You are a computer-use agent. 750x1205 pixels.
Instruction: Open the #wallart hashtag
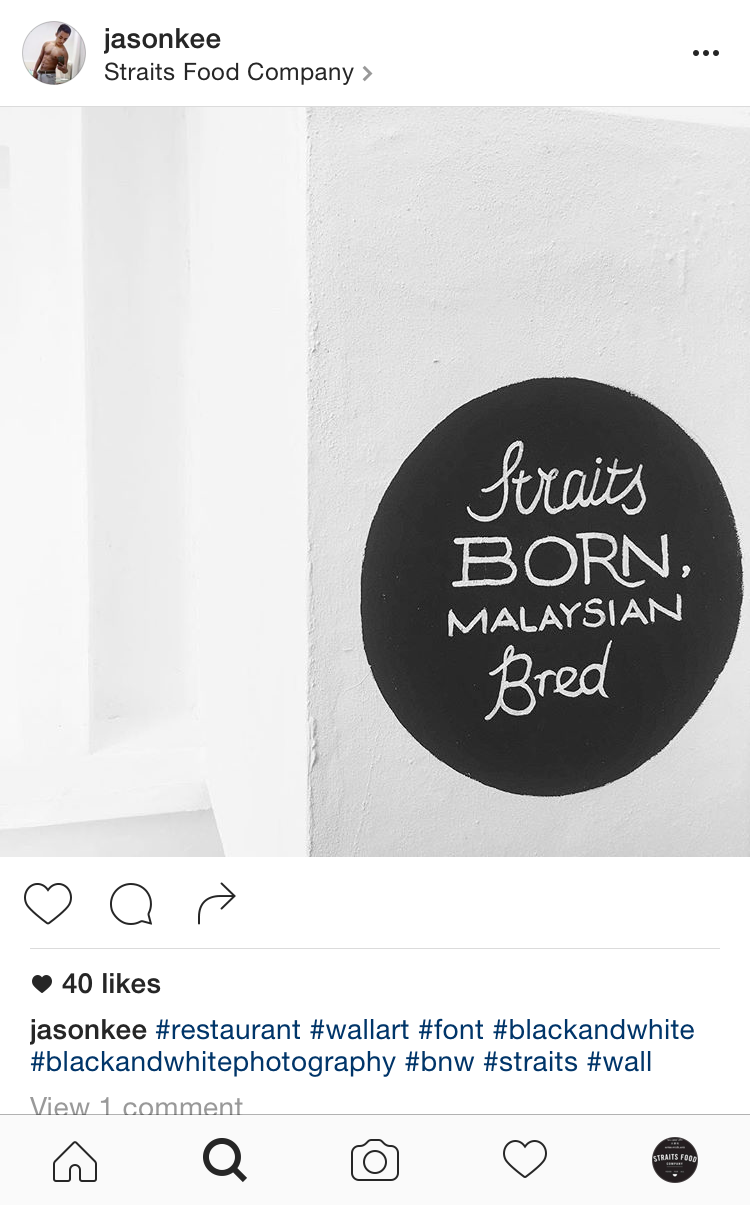click(x=360, y=1030)
